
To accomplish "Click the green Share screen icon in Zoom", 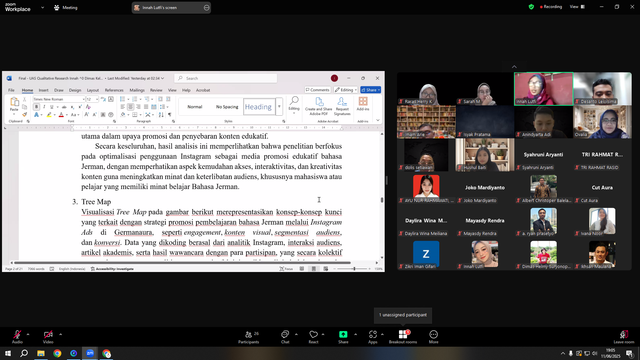I will (343, 334).
